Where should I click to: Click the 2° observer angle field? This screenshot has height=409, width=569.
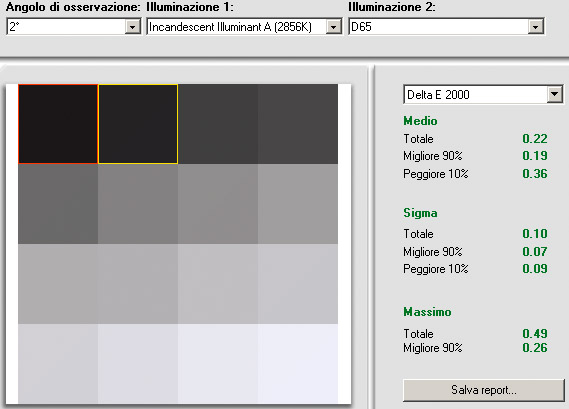[66, 27]
